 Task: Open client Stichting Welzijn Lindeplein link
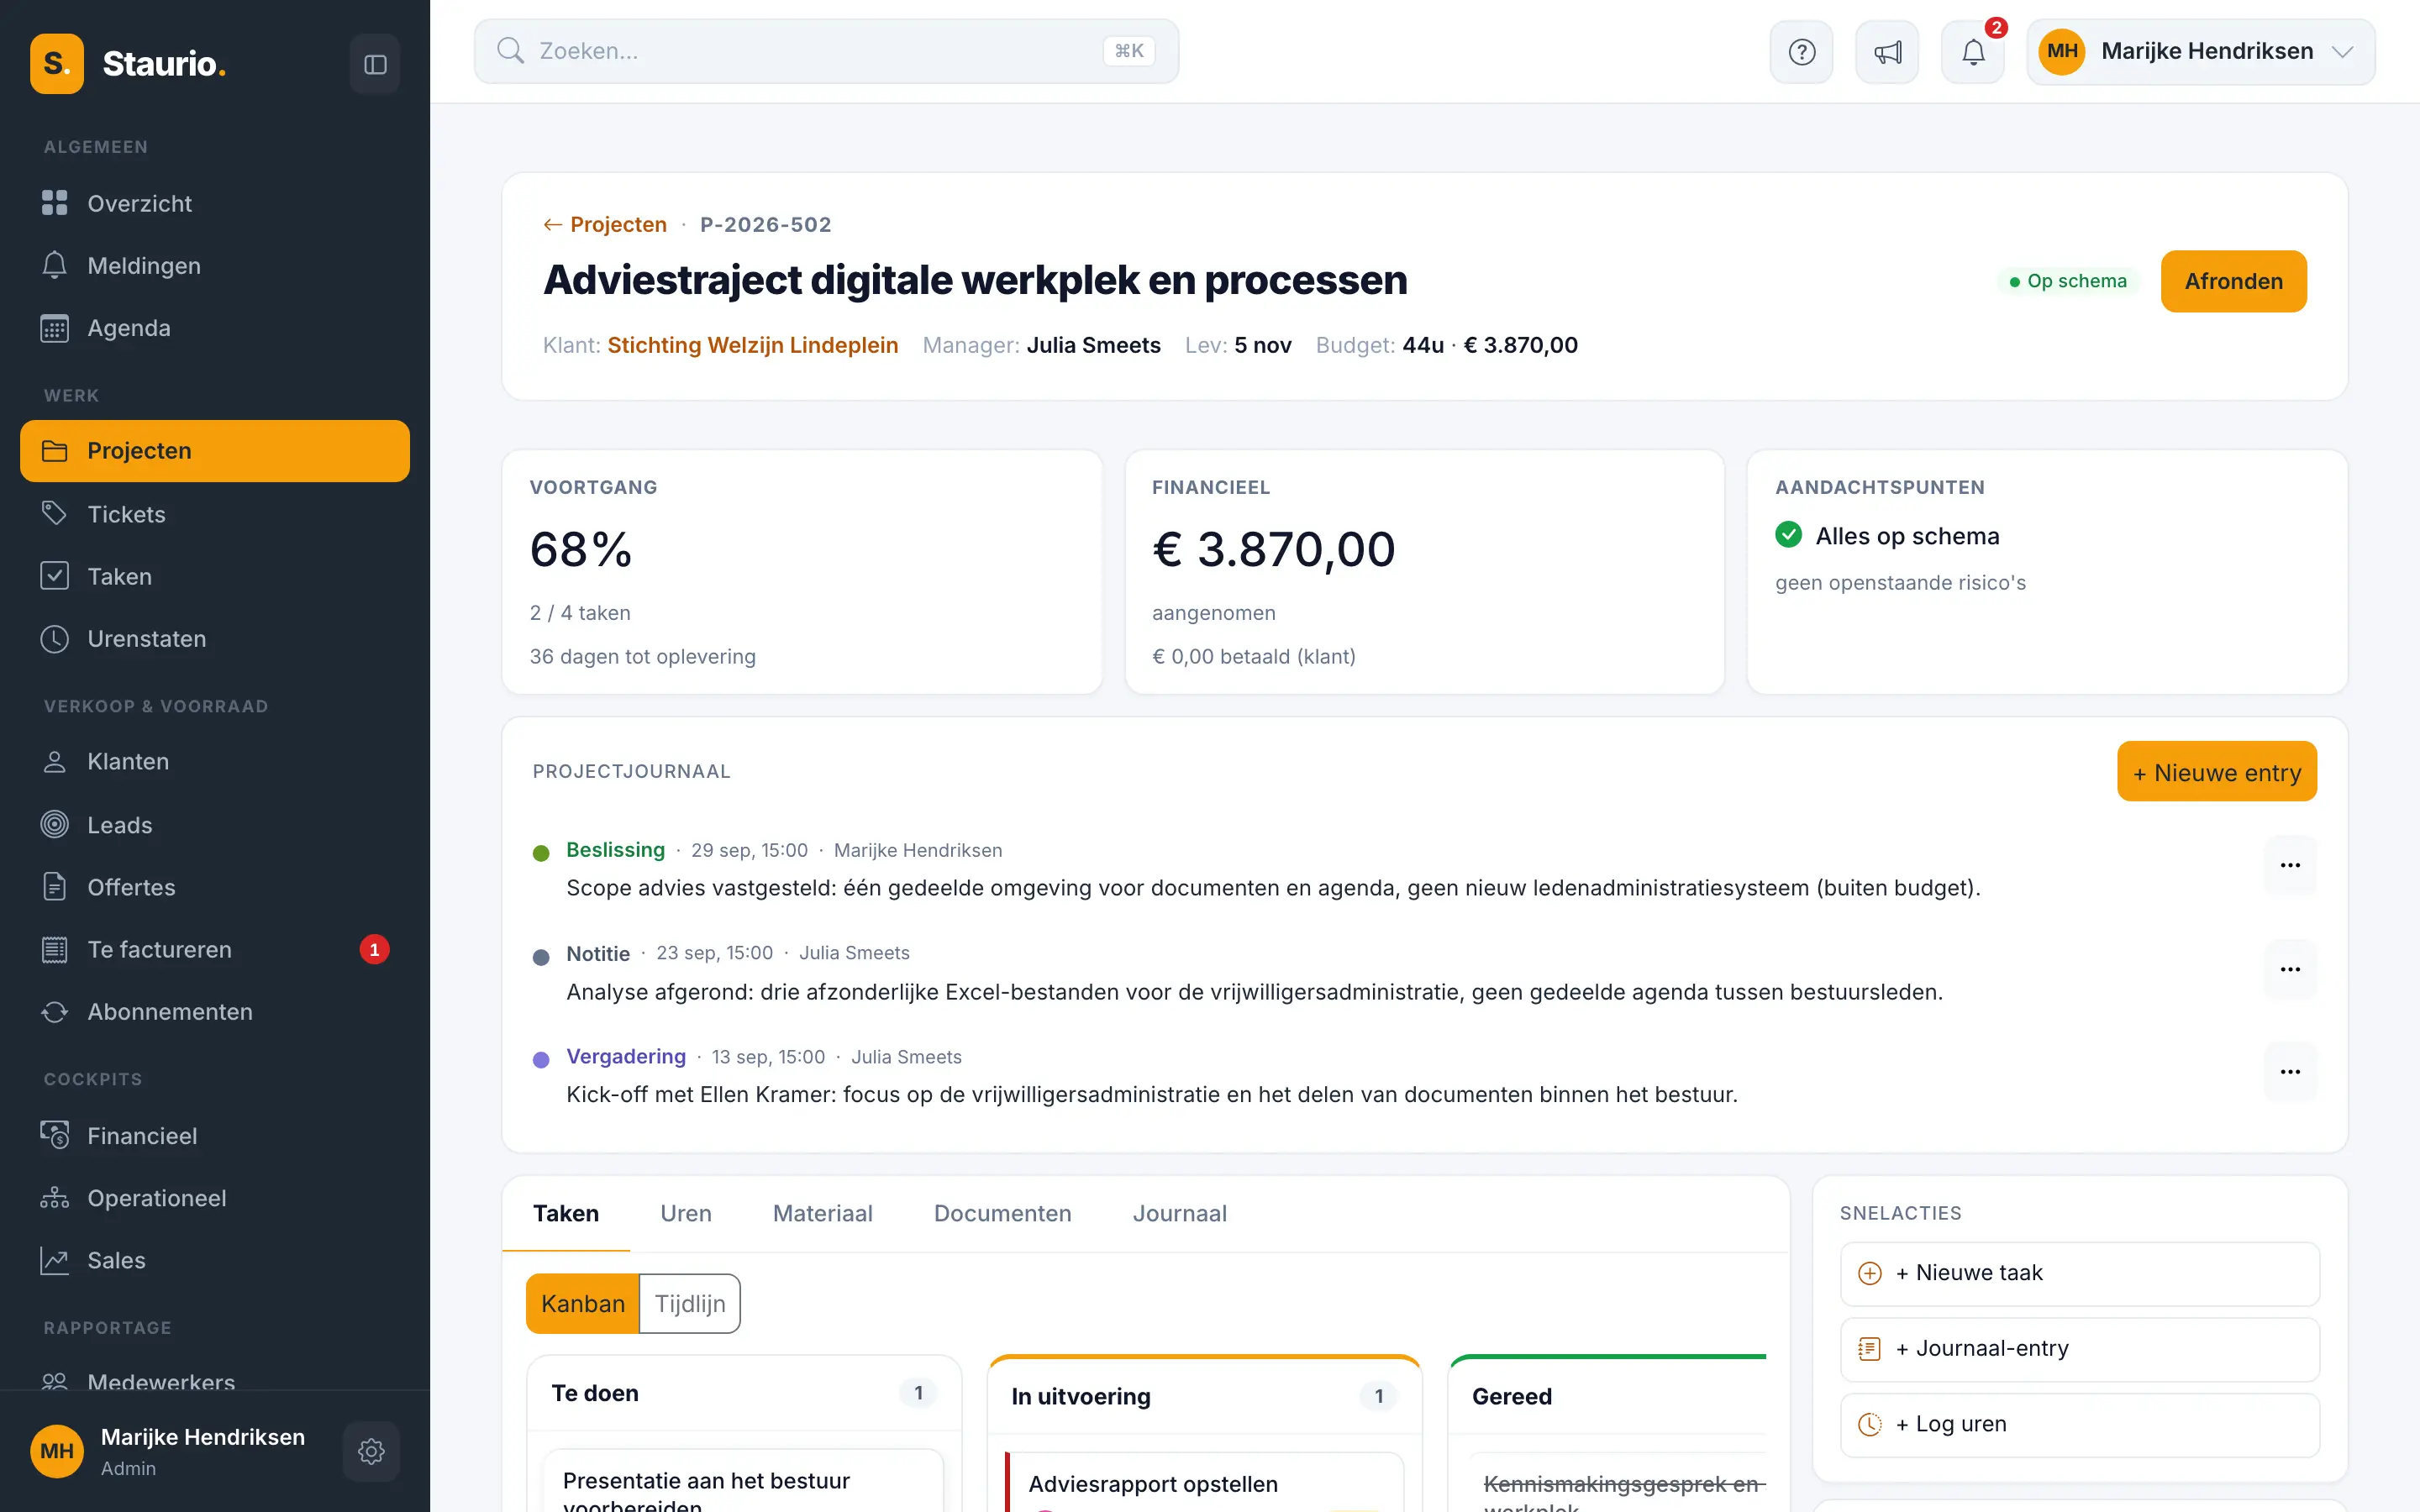point(753,345)
